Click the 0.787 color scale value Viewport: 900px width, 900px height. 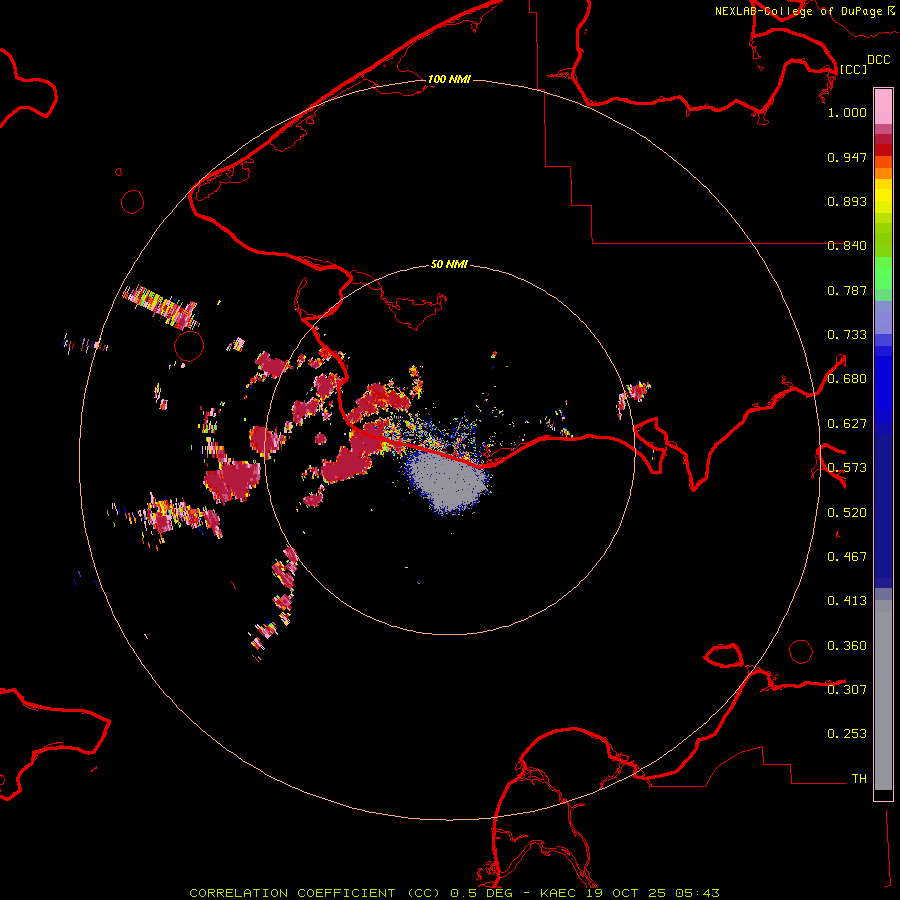coord(847,290)
